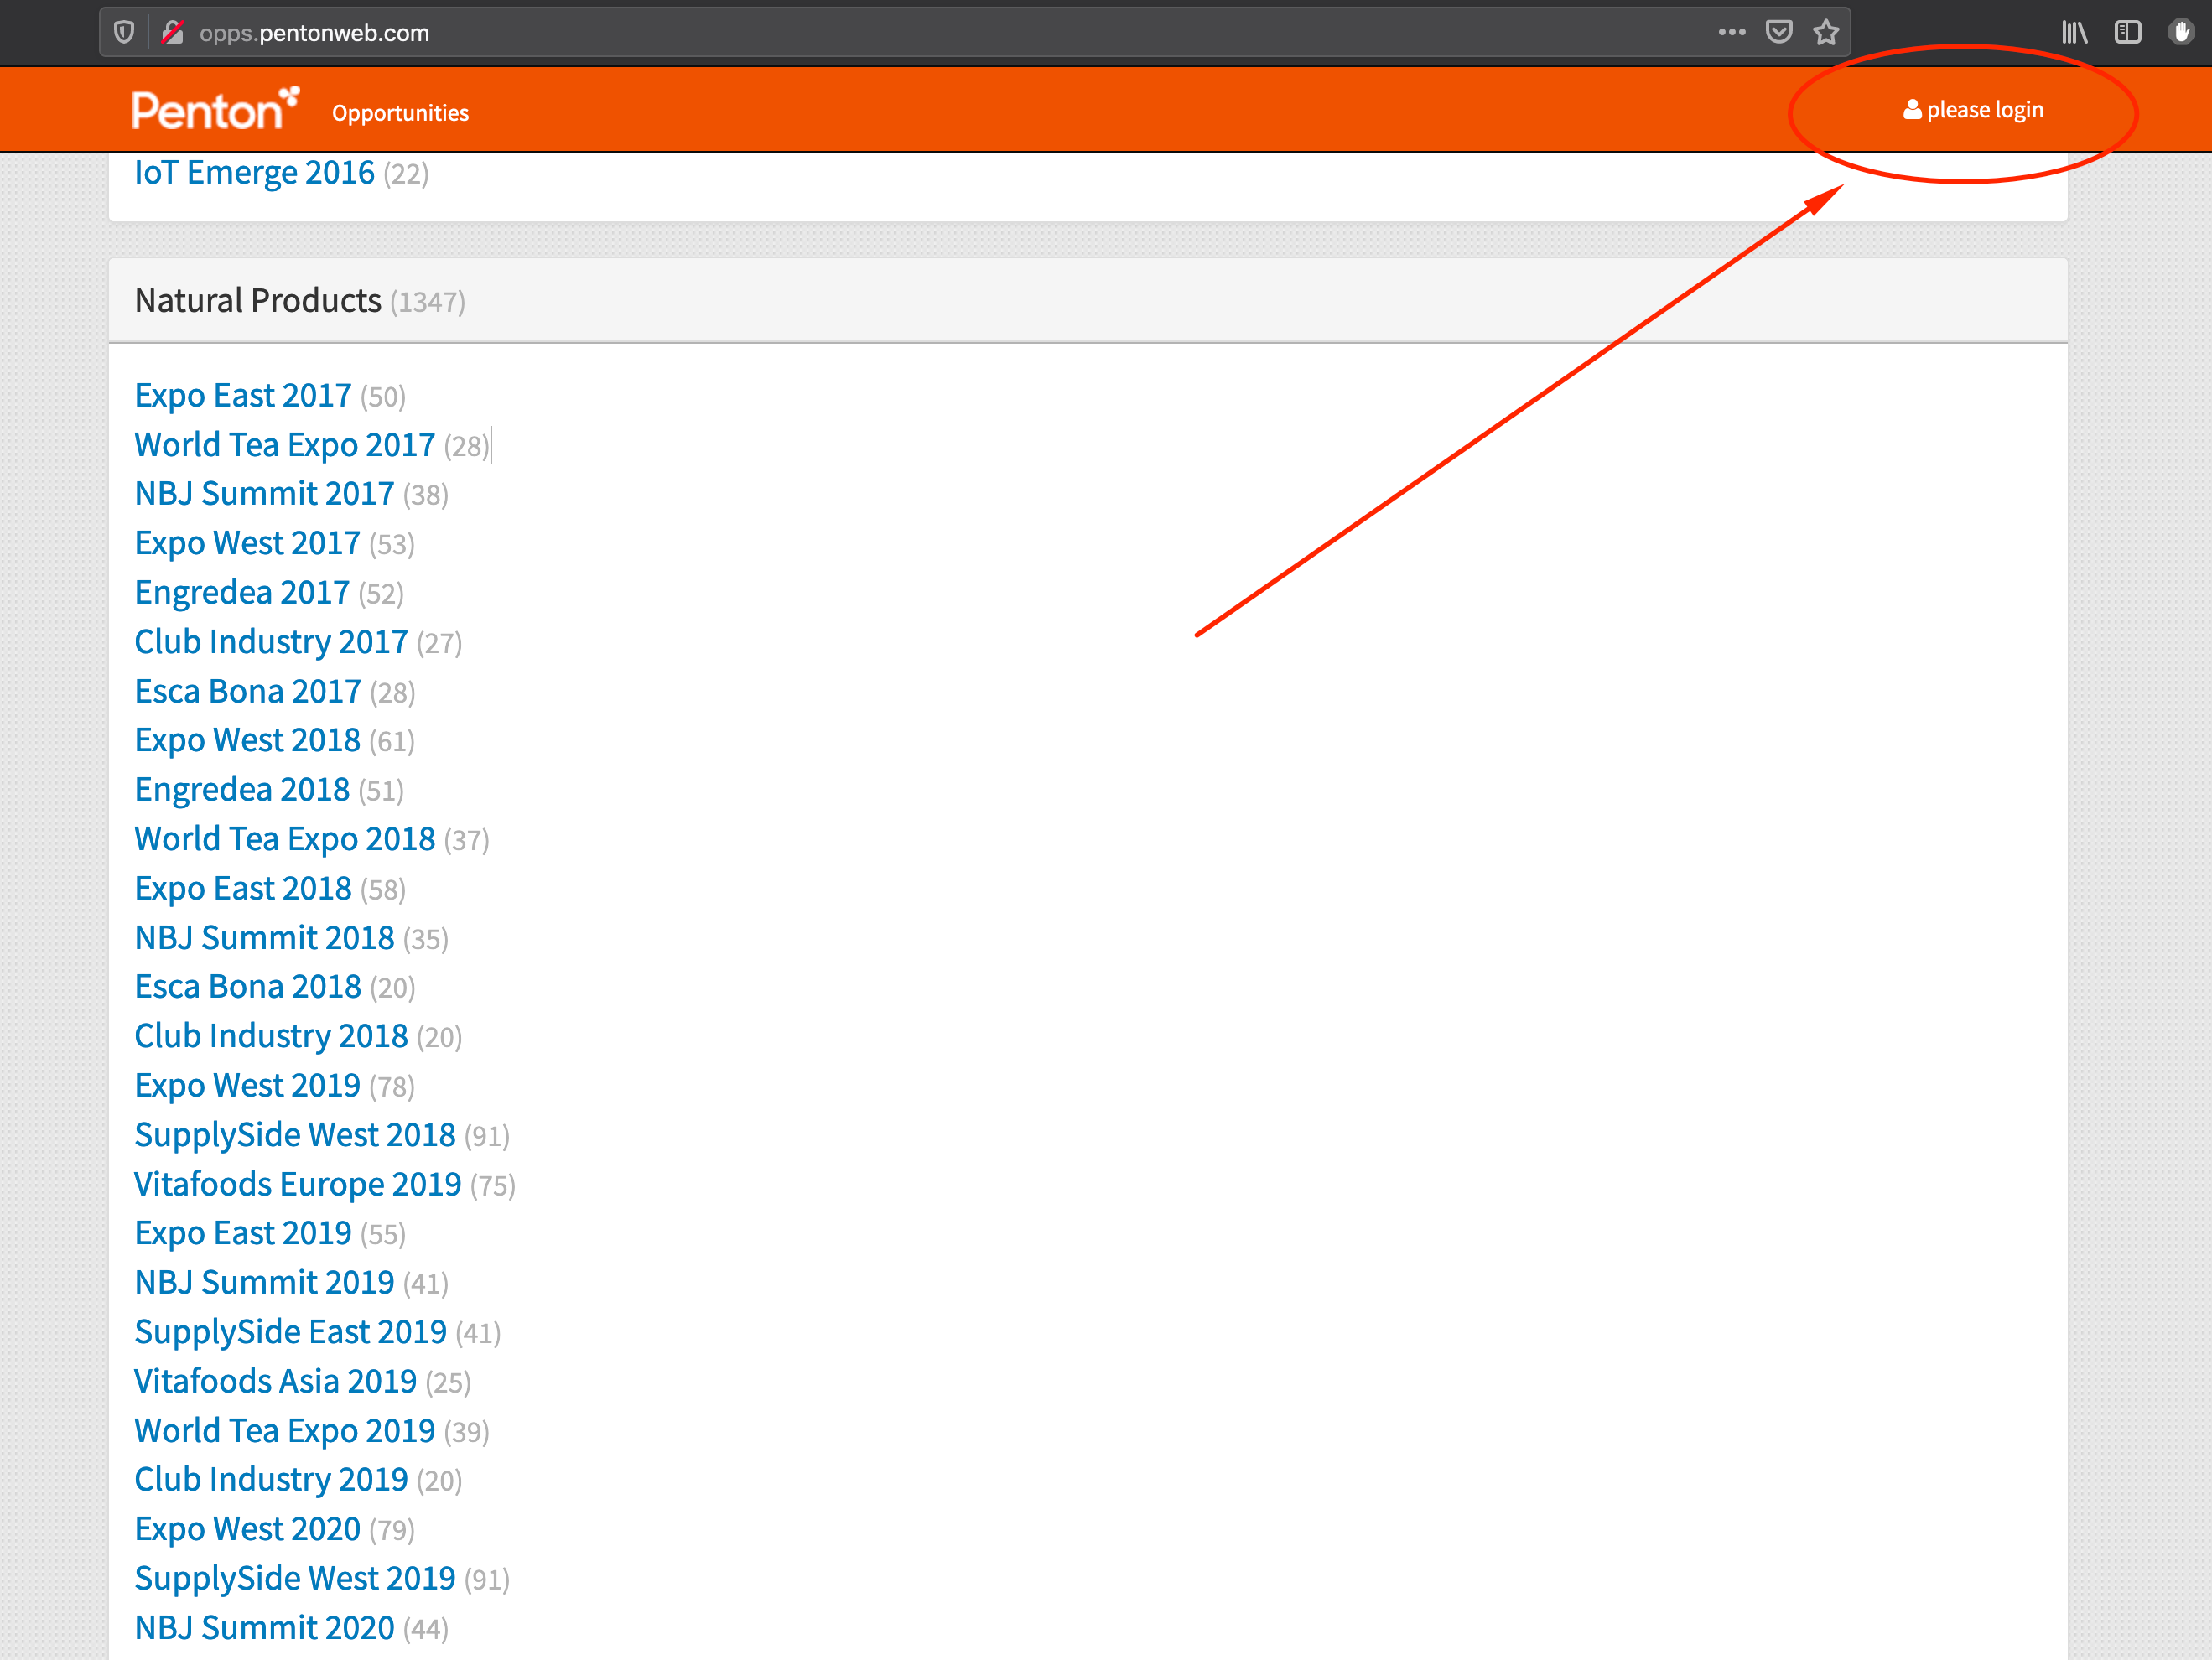The width and height of the screenshot is (2212, 1660).
Task: Bookmark this page with the star icon
Action: click(x=1826, y=32)
